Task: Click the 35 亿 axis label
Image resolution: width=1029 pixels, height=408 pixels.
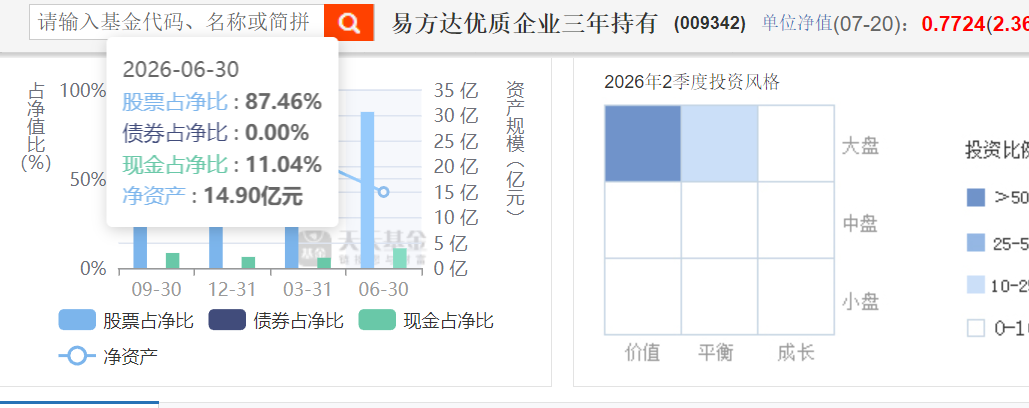Action: (x=455, y=91)
